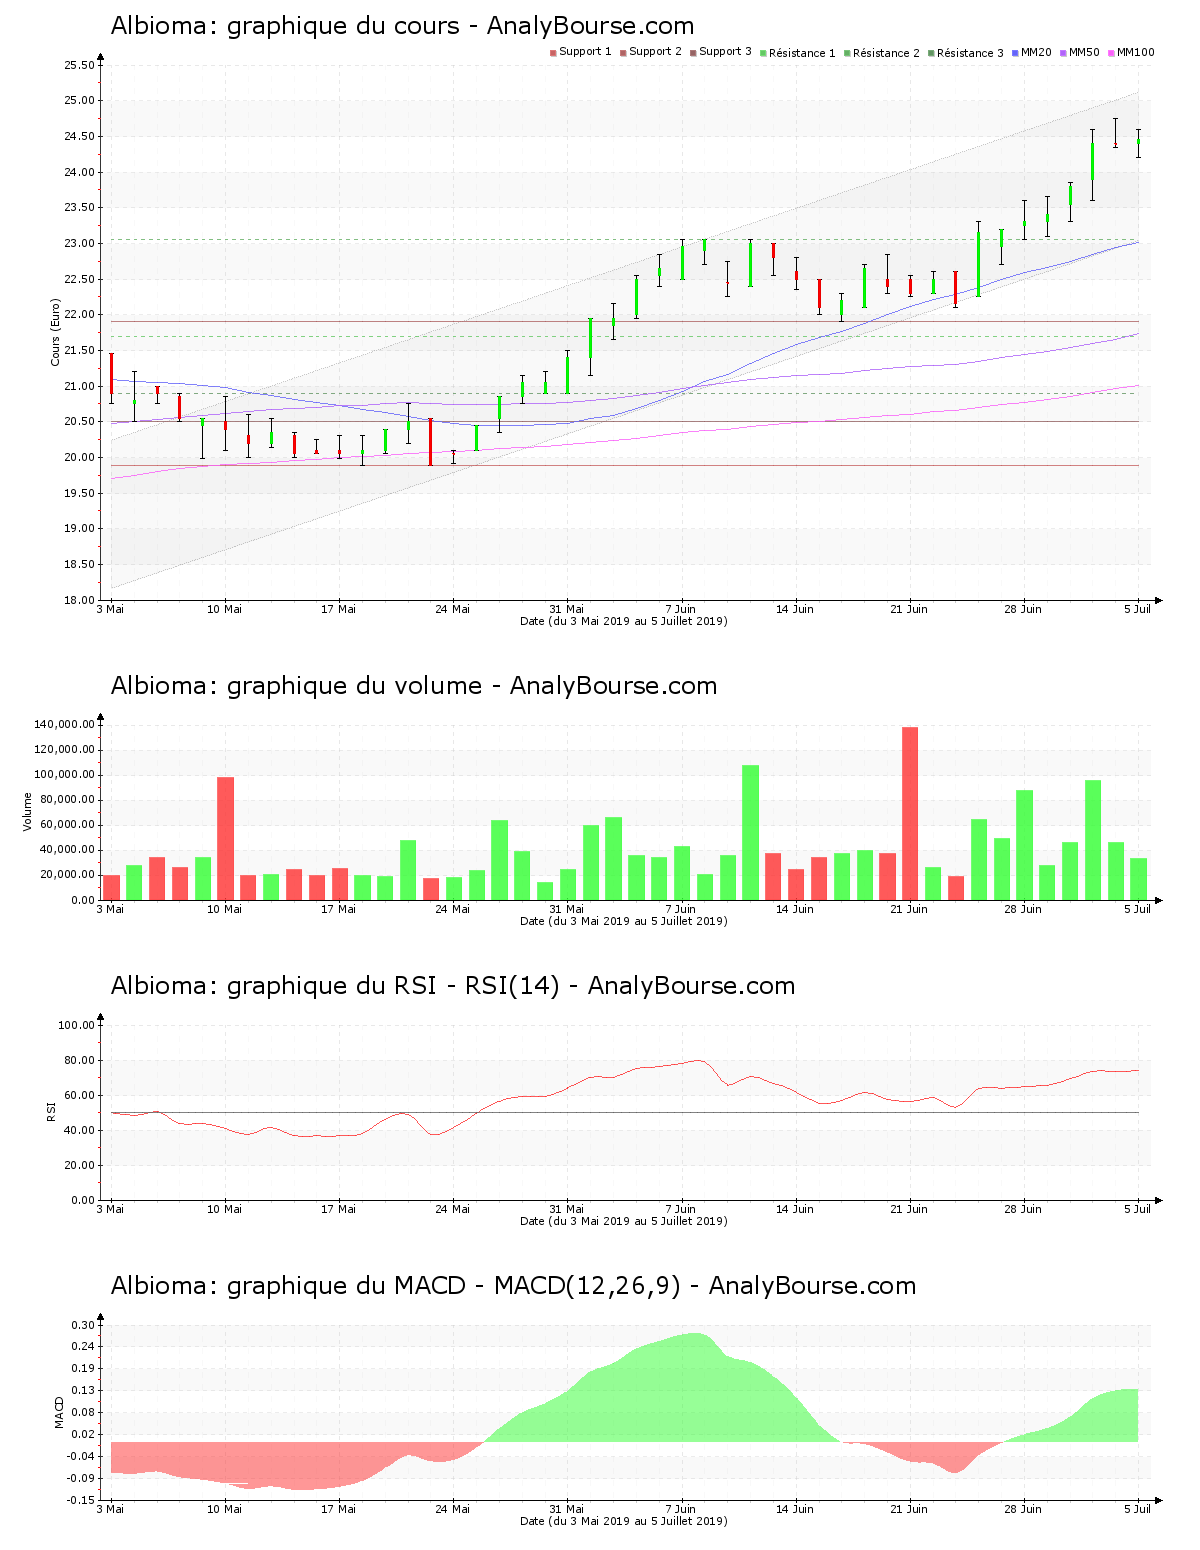Viewport: 1200px width, 1550px height.
Task: Select the Résistance 3 legend entry
Action: [966, 53]
